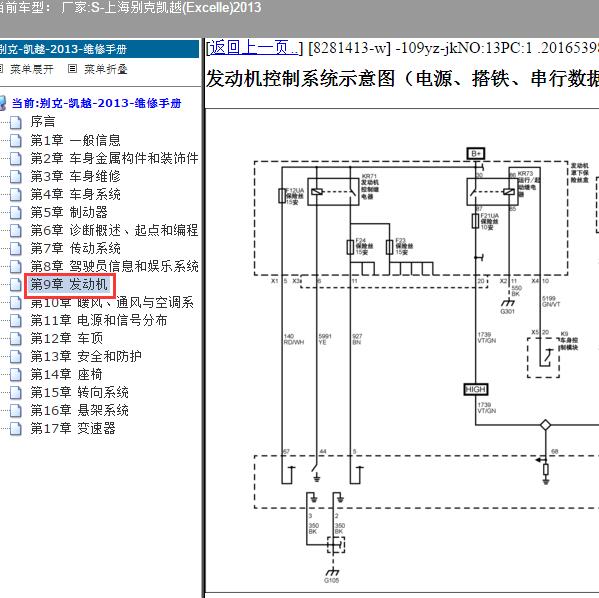Click the page icon beside 第1章
The image size is (599, 598).
tap(16, 141)
